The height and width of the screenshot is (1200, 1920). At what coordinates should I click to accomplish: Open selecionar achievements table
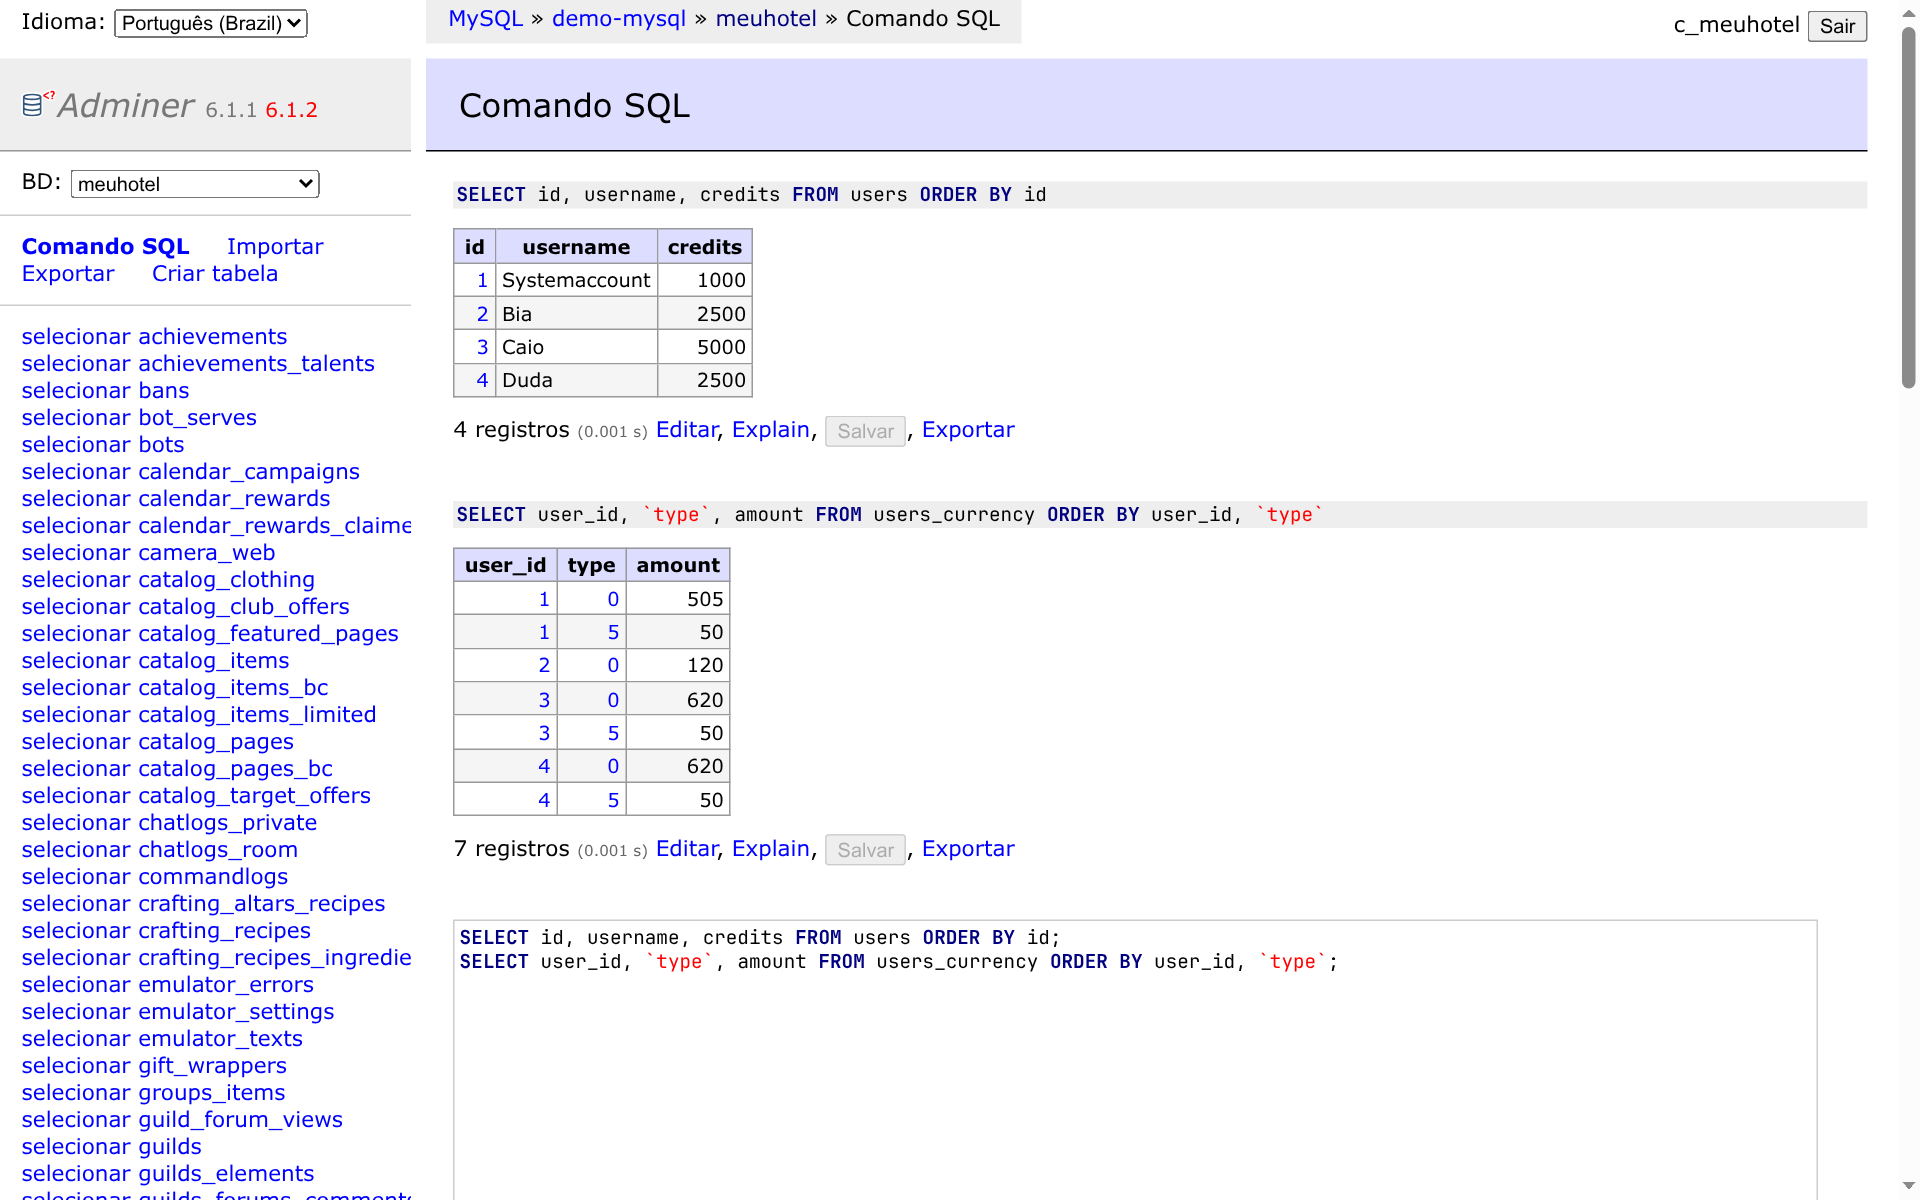[154, 336]
